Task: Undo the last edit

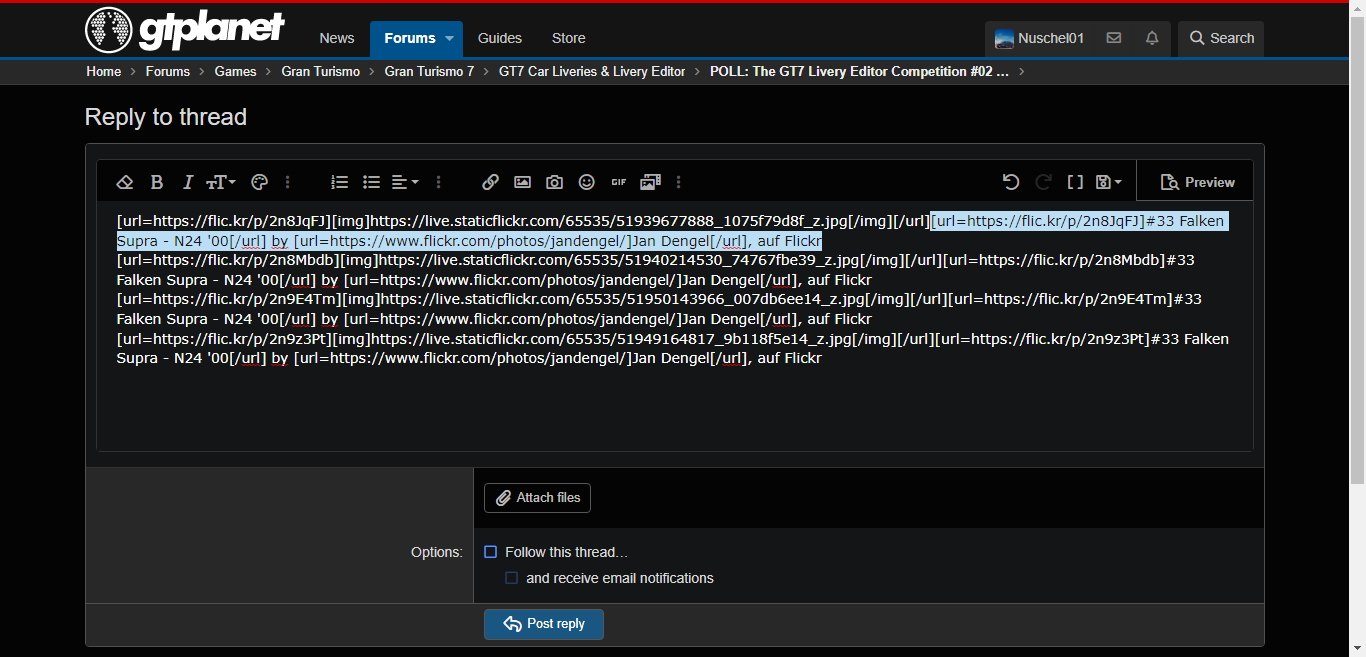Action: pyautogui.click(x=1011, y=182)
